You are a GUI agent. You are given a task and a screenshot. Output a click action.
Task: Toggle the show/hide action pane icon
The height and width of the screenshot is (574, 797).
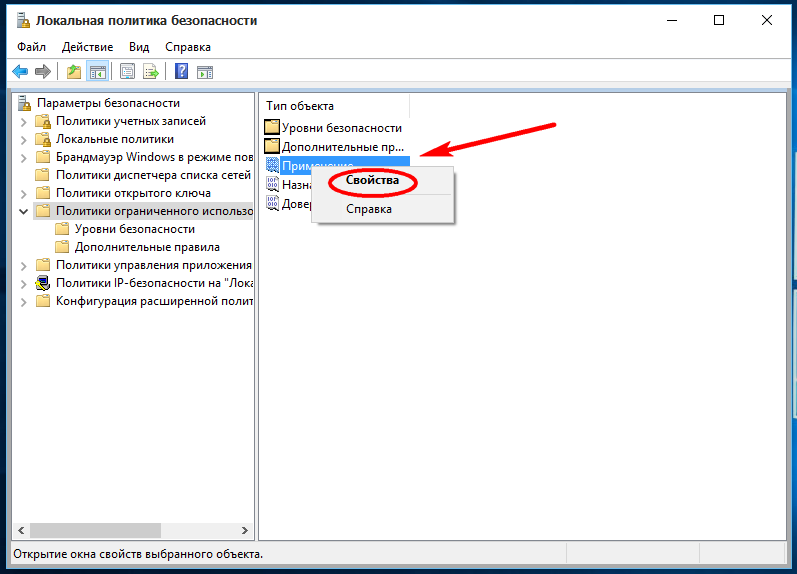[205, 72]
